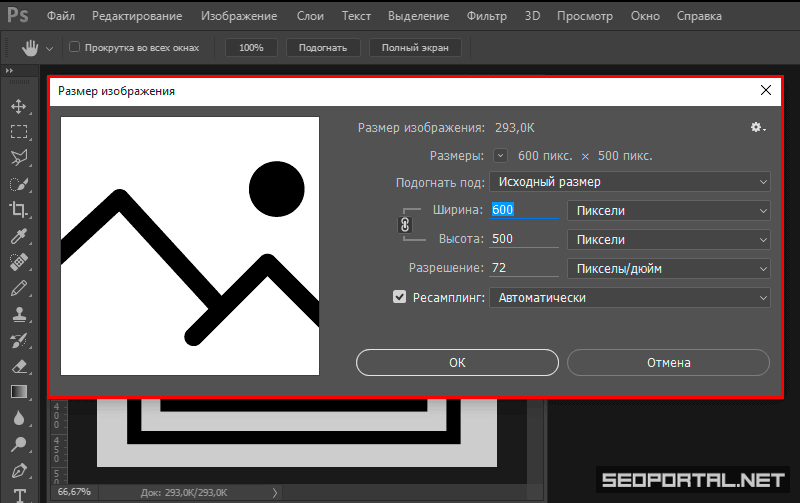Open the Ширина units dropdown
This screenshot has height=503, width=800.
tap(668, 211)
